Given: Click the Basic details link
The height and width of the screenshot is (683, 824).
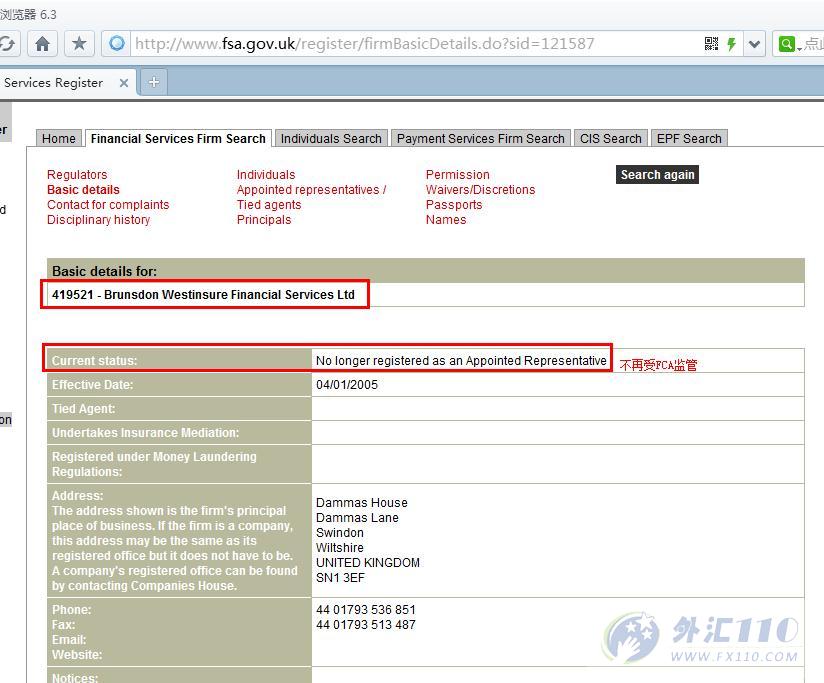Looking at the screenshot, I should pyautogui.click(x=83, y=190).
